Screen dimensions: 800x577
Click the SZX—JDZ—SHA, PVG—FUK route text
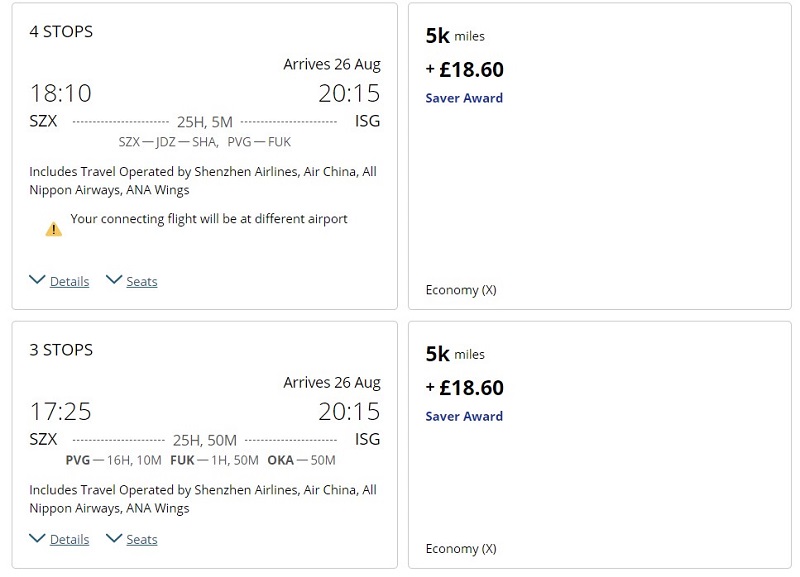pyautogui.click(x=205, y=142)
